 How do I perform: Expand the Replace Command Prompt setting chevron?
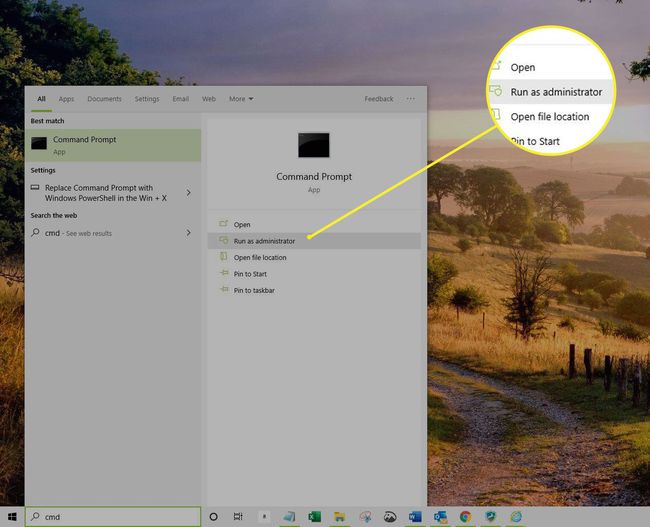(189, 193)
